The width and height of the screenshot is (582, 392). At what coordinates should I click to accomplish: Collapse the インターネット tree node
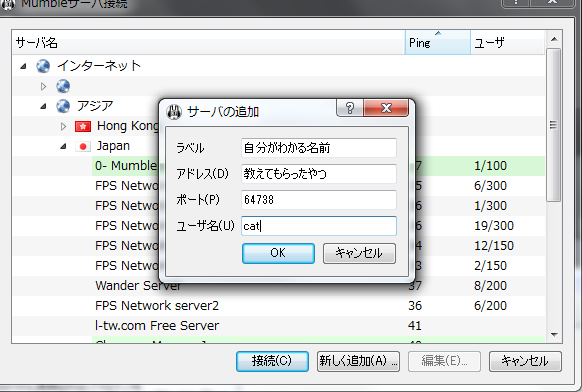[x=23, y=66]
